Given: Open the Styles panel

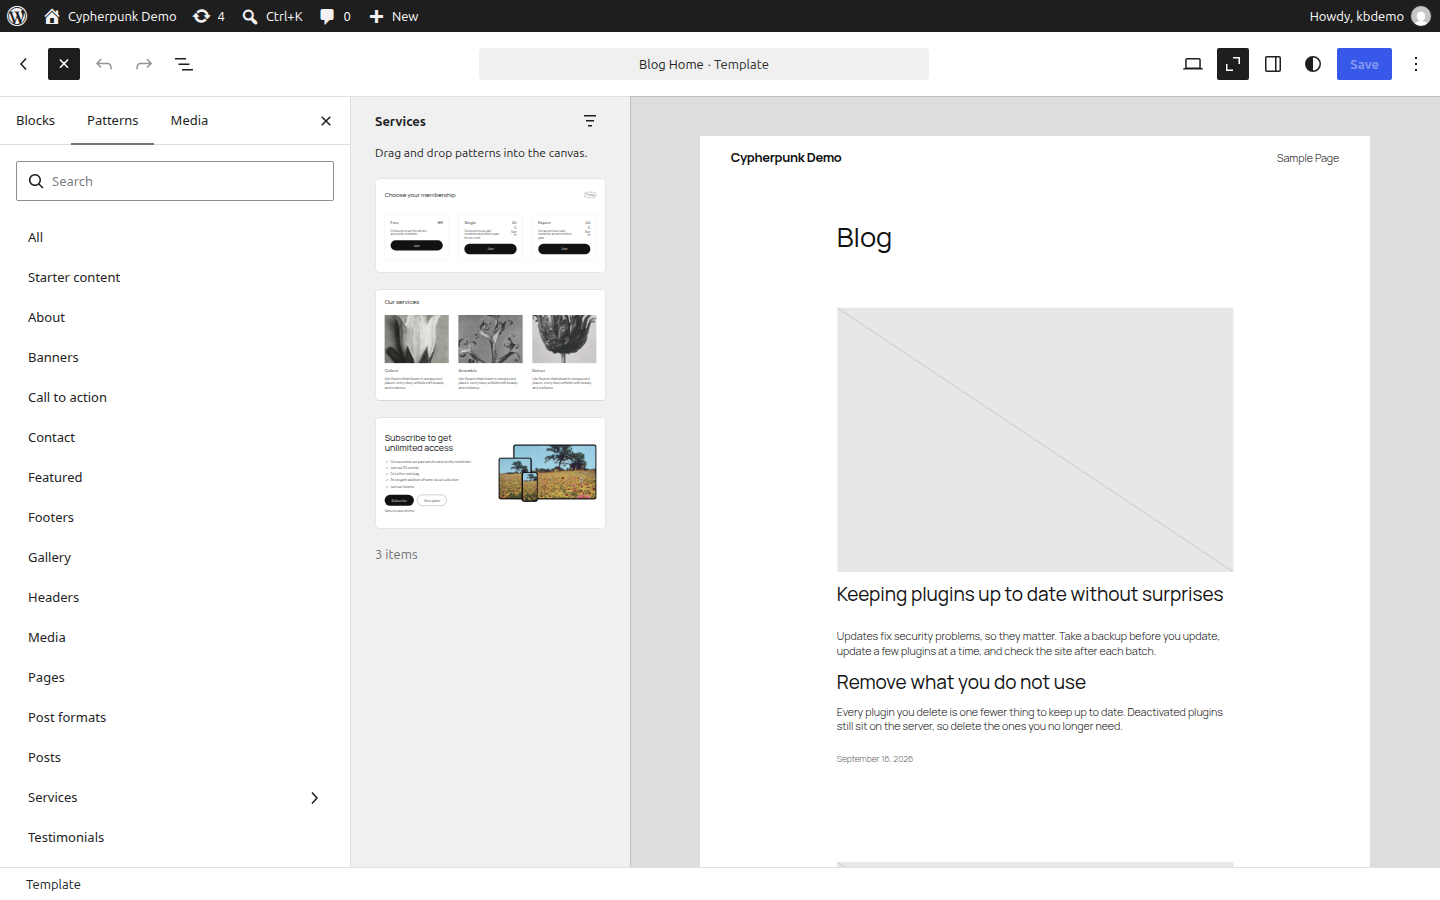Looking at the screenshot, I should click(x=1313, y=64).
